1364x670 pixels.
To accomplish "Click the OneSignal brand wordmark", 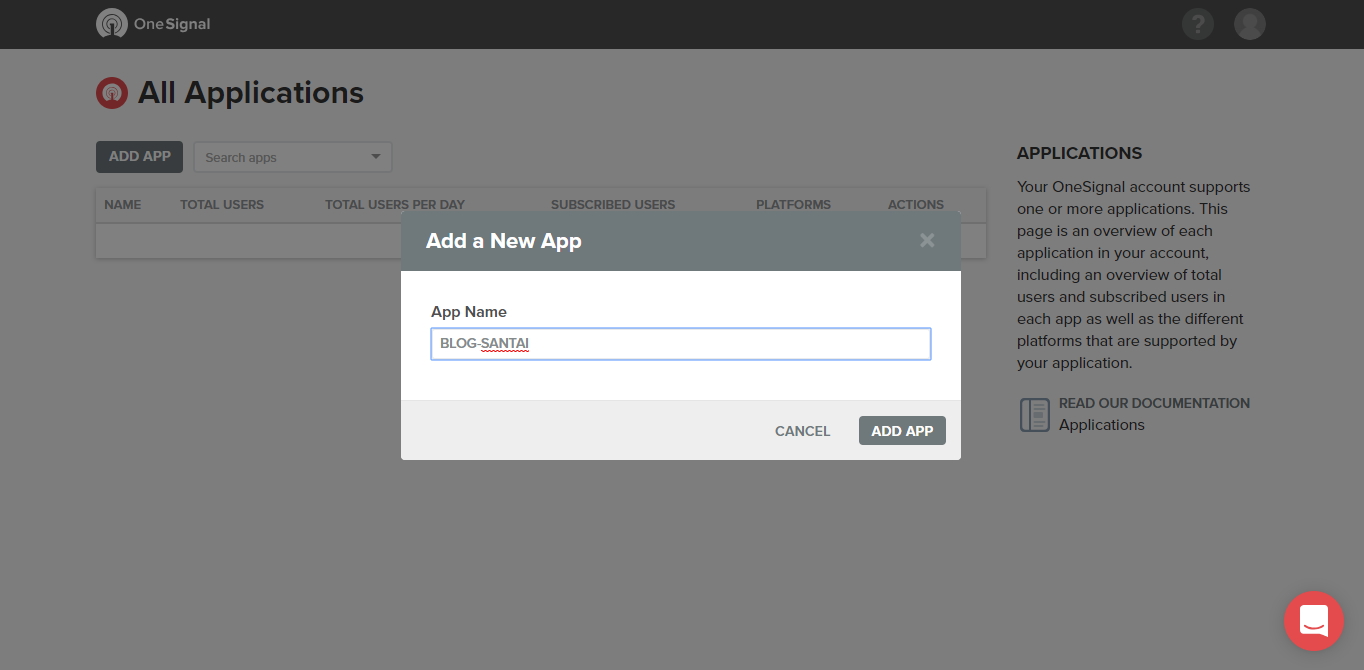I will click(172, 23).
